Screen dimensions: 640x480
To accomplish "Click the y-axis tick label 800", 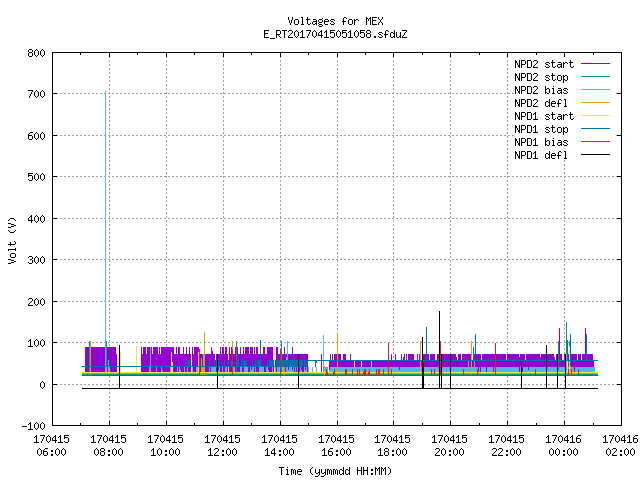I will (37, 53).
